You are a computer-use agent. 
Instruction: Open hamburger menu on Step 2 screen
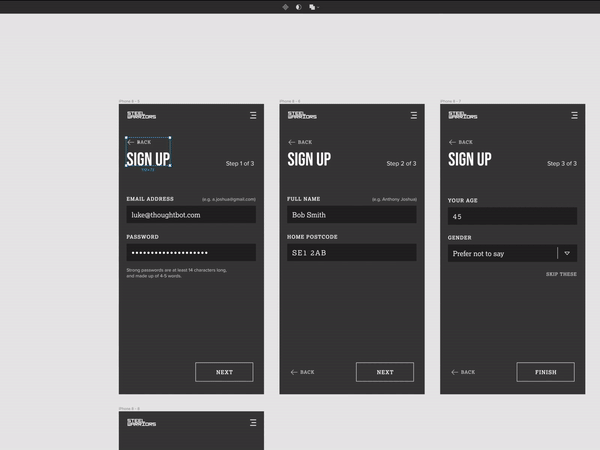(x=413, y=116)
